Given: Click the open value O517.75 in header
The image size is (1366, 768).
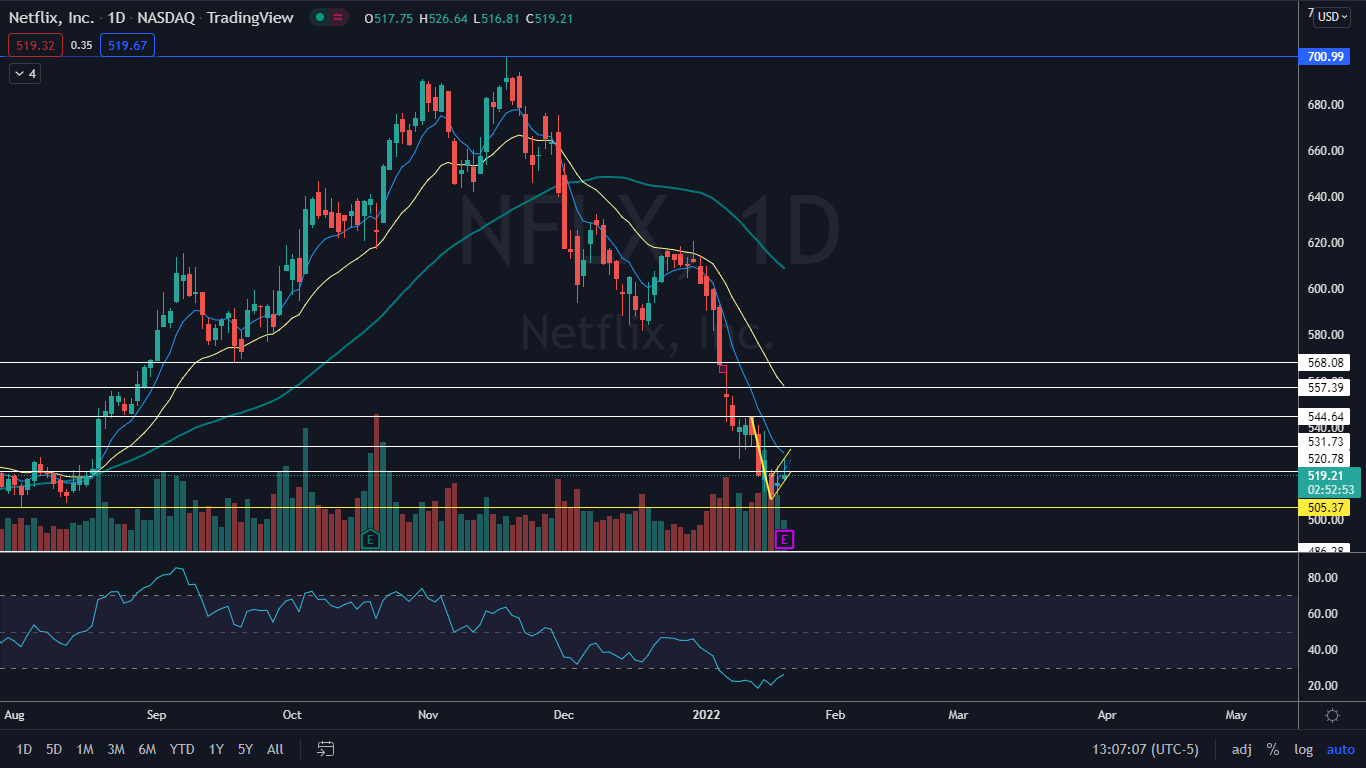Looking at the screenshot, I should click(x=390, y=18).
